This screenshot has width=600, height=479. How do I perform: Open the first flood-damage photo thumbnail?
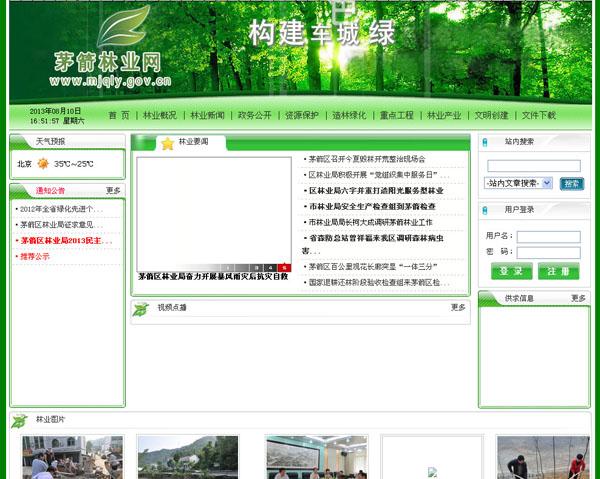[73, 457]
